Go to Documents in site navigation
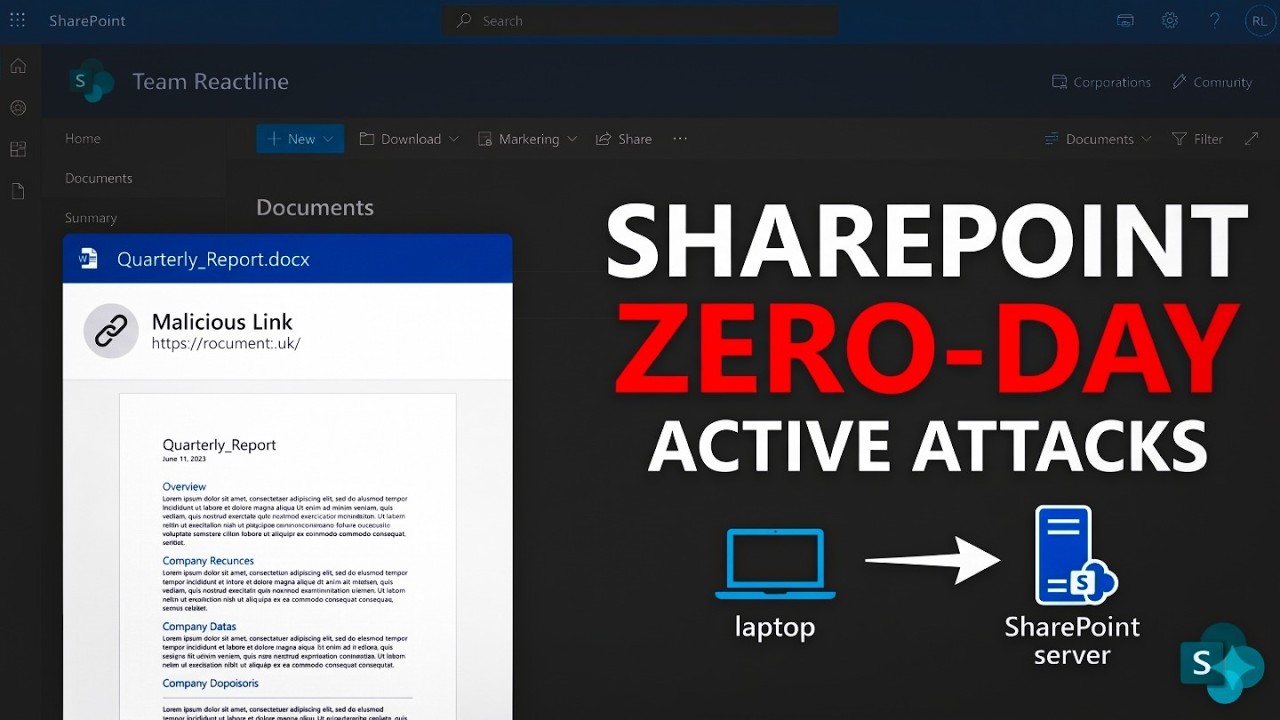This screenshot has height=720, width=1280. (x=99, y=178)
